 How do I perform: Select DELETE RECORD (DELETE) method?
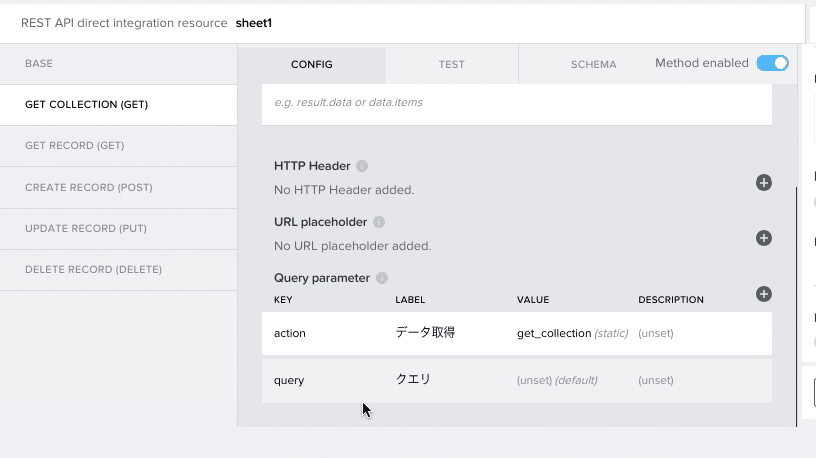coord(119,270)
